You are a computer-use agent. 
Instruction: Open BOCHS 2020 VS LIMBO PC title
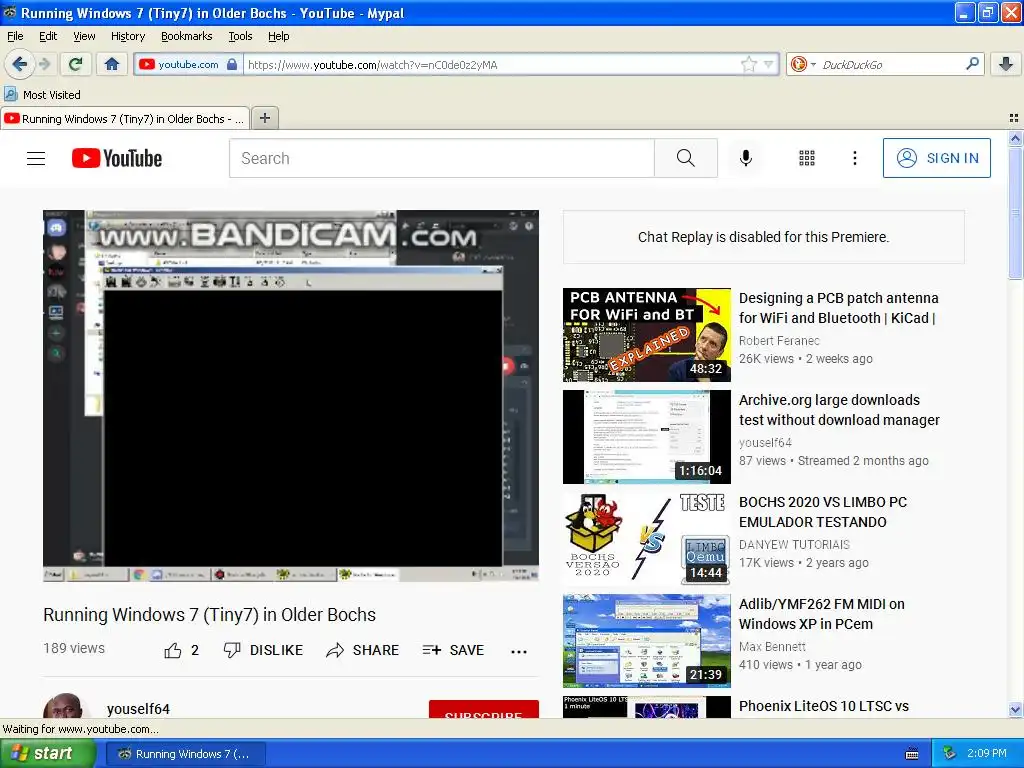click(x=823, y=512)
